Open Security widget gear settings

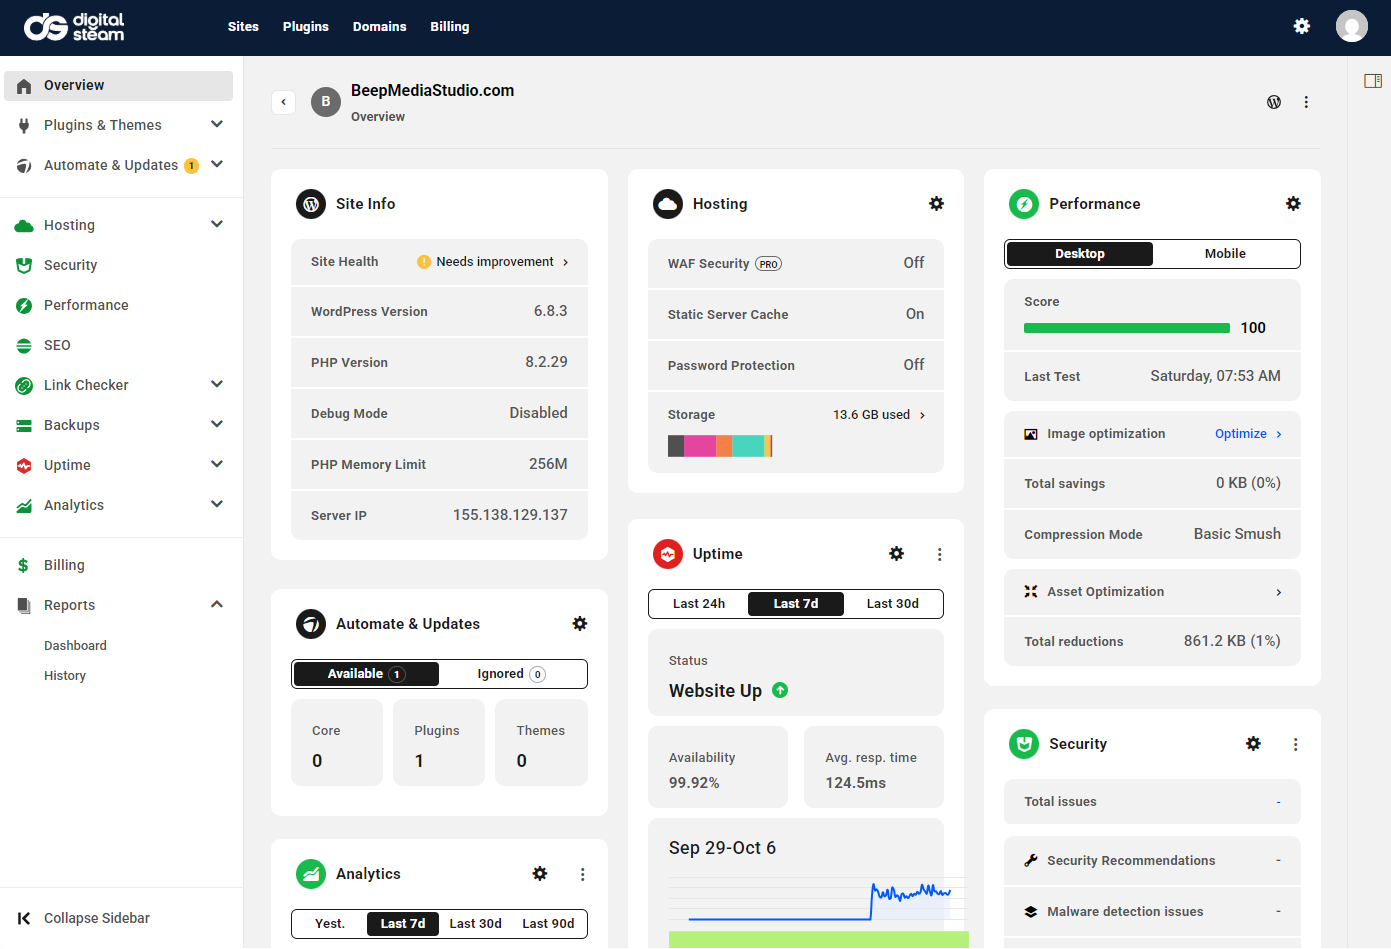click(1253, 744)
